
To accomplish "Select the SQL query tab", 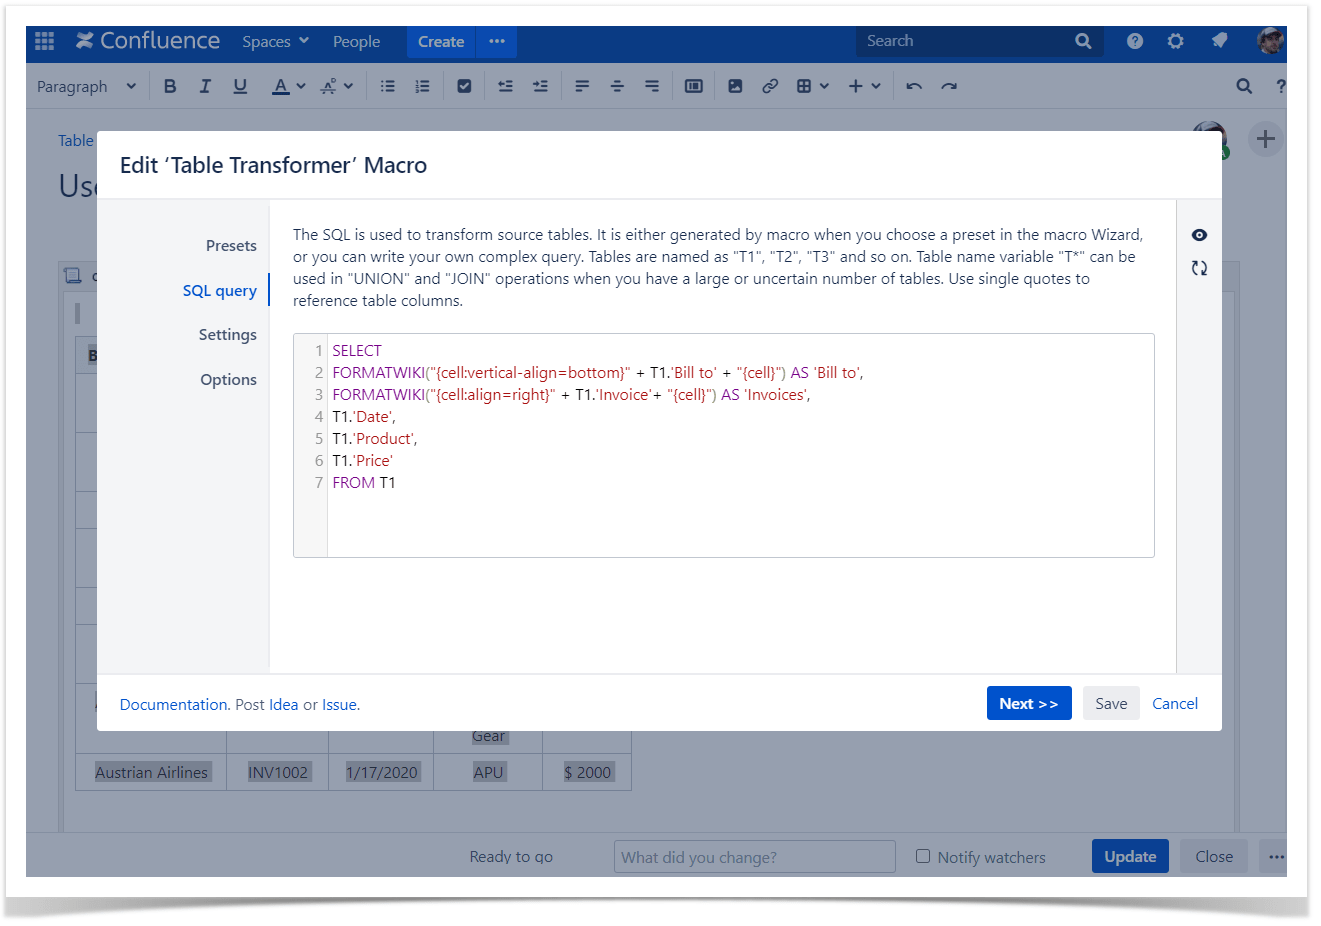I will 219,290.
